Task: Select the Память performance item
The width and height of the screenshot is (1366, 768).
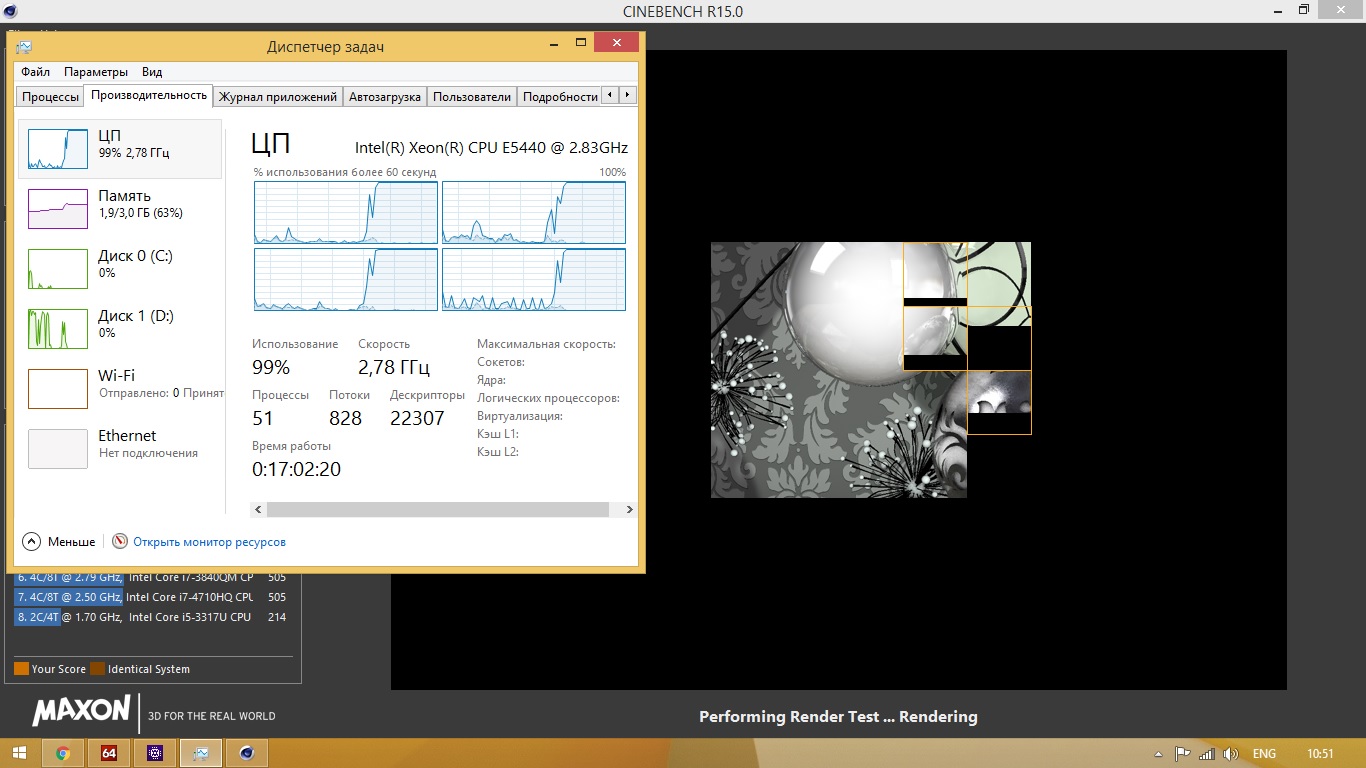Action: point(120,209)
